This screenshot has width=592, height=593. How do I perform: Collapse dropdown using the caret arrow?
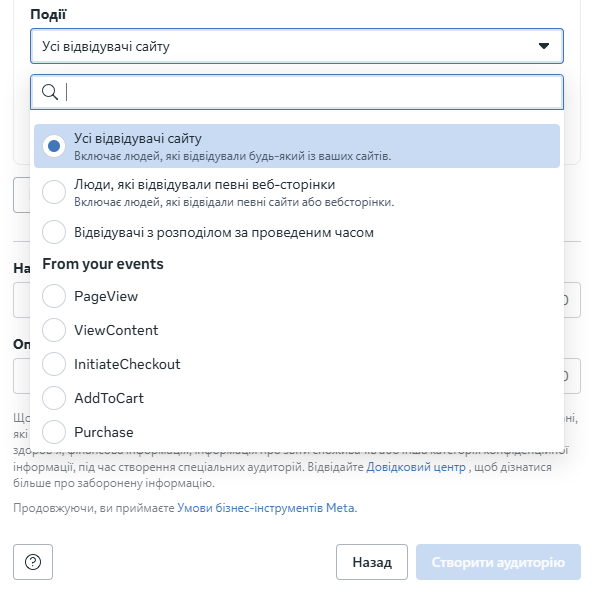point(544,46)
